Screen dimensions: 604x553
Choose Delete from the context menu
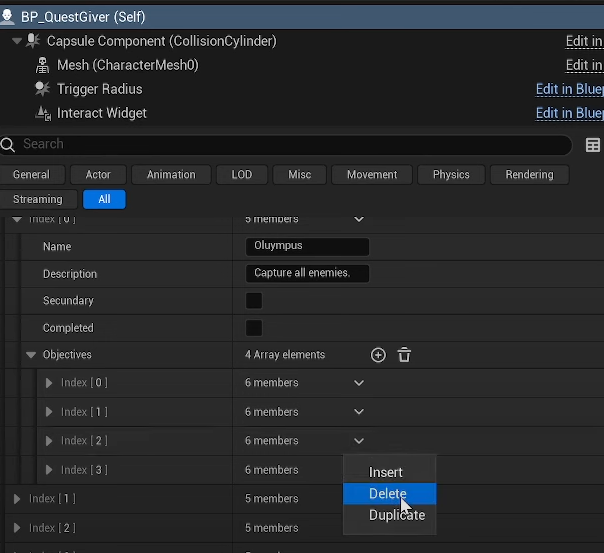coord(387,494)
